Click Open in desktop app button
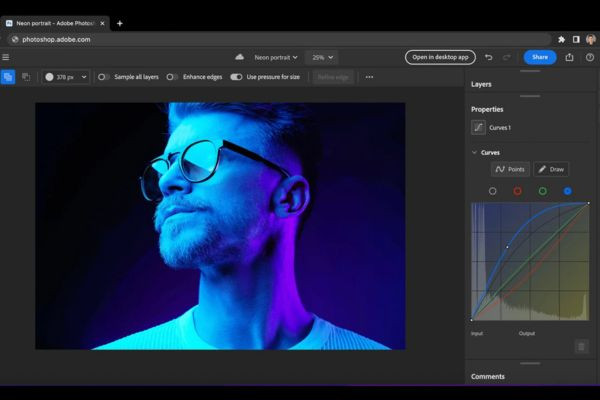This screenshot has width=600, height=400. tap(440, 57)
